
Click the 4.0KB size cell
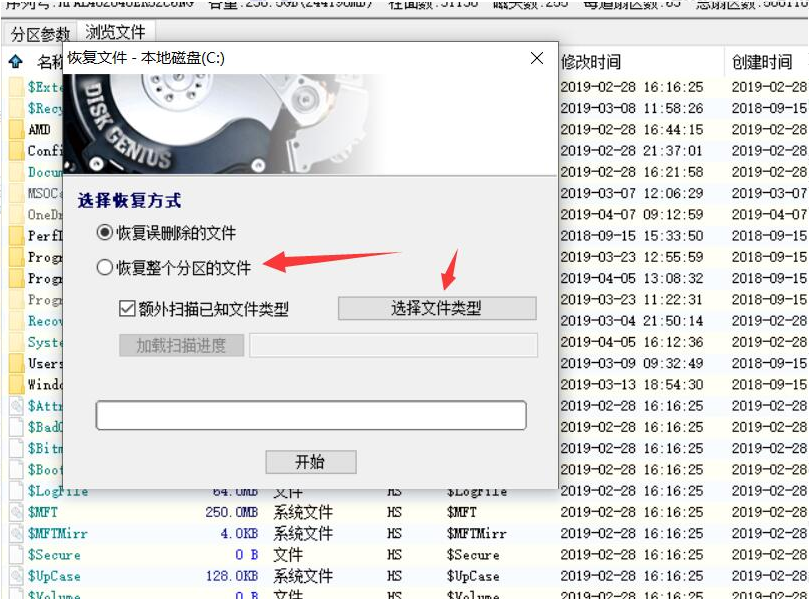239,533
